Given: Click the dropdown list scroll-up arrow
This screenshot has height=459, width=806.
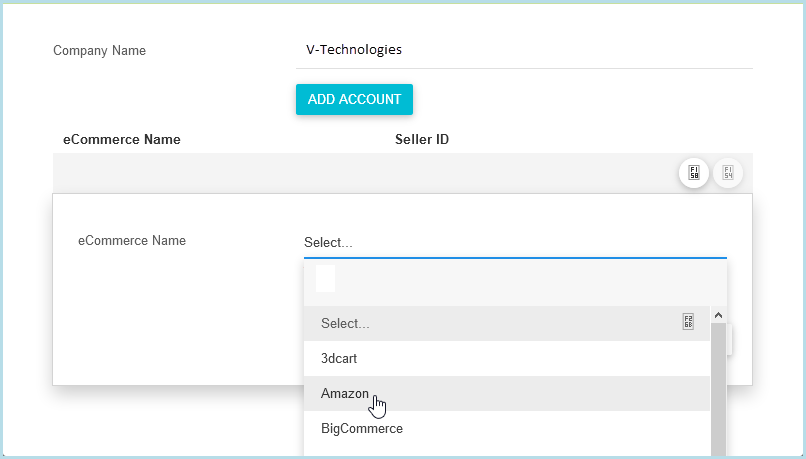Looking at the screenshot, I should 719,315.
